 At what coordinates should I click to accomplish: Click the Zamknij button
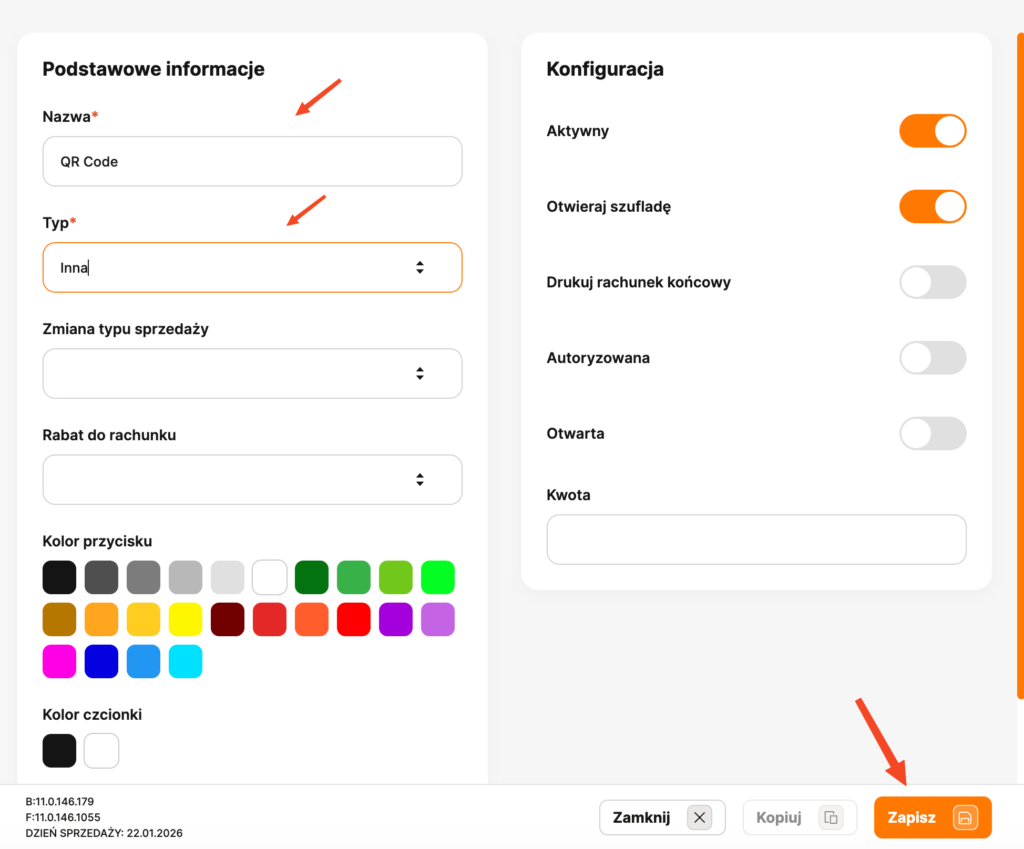click(661, 817)
